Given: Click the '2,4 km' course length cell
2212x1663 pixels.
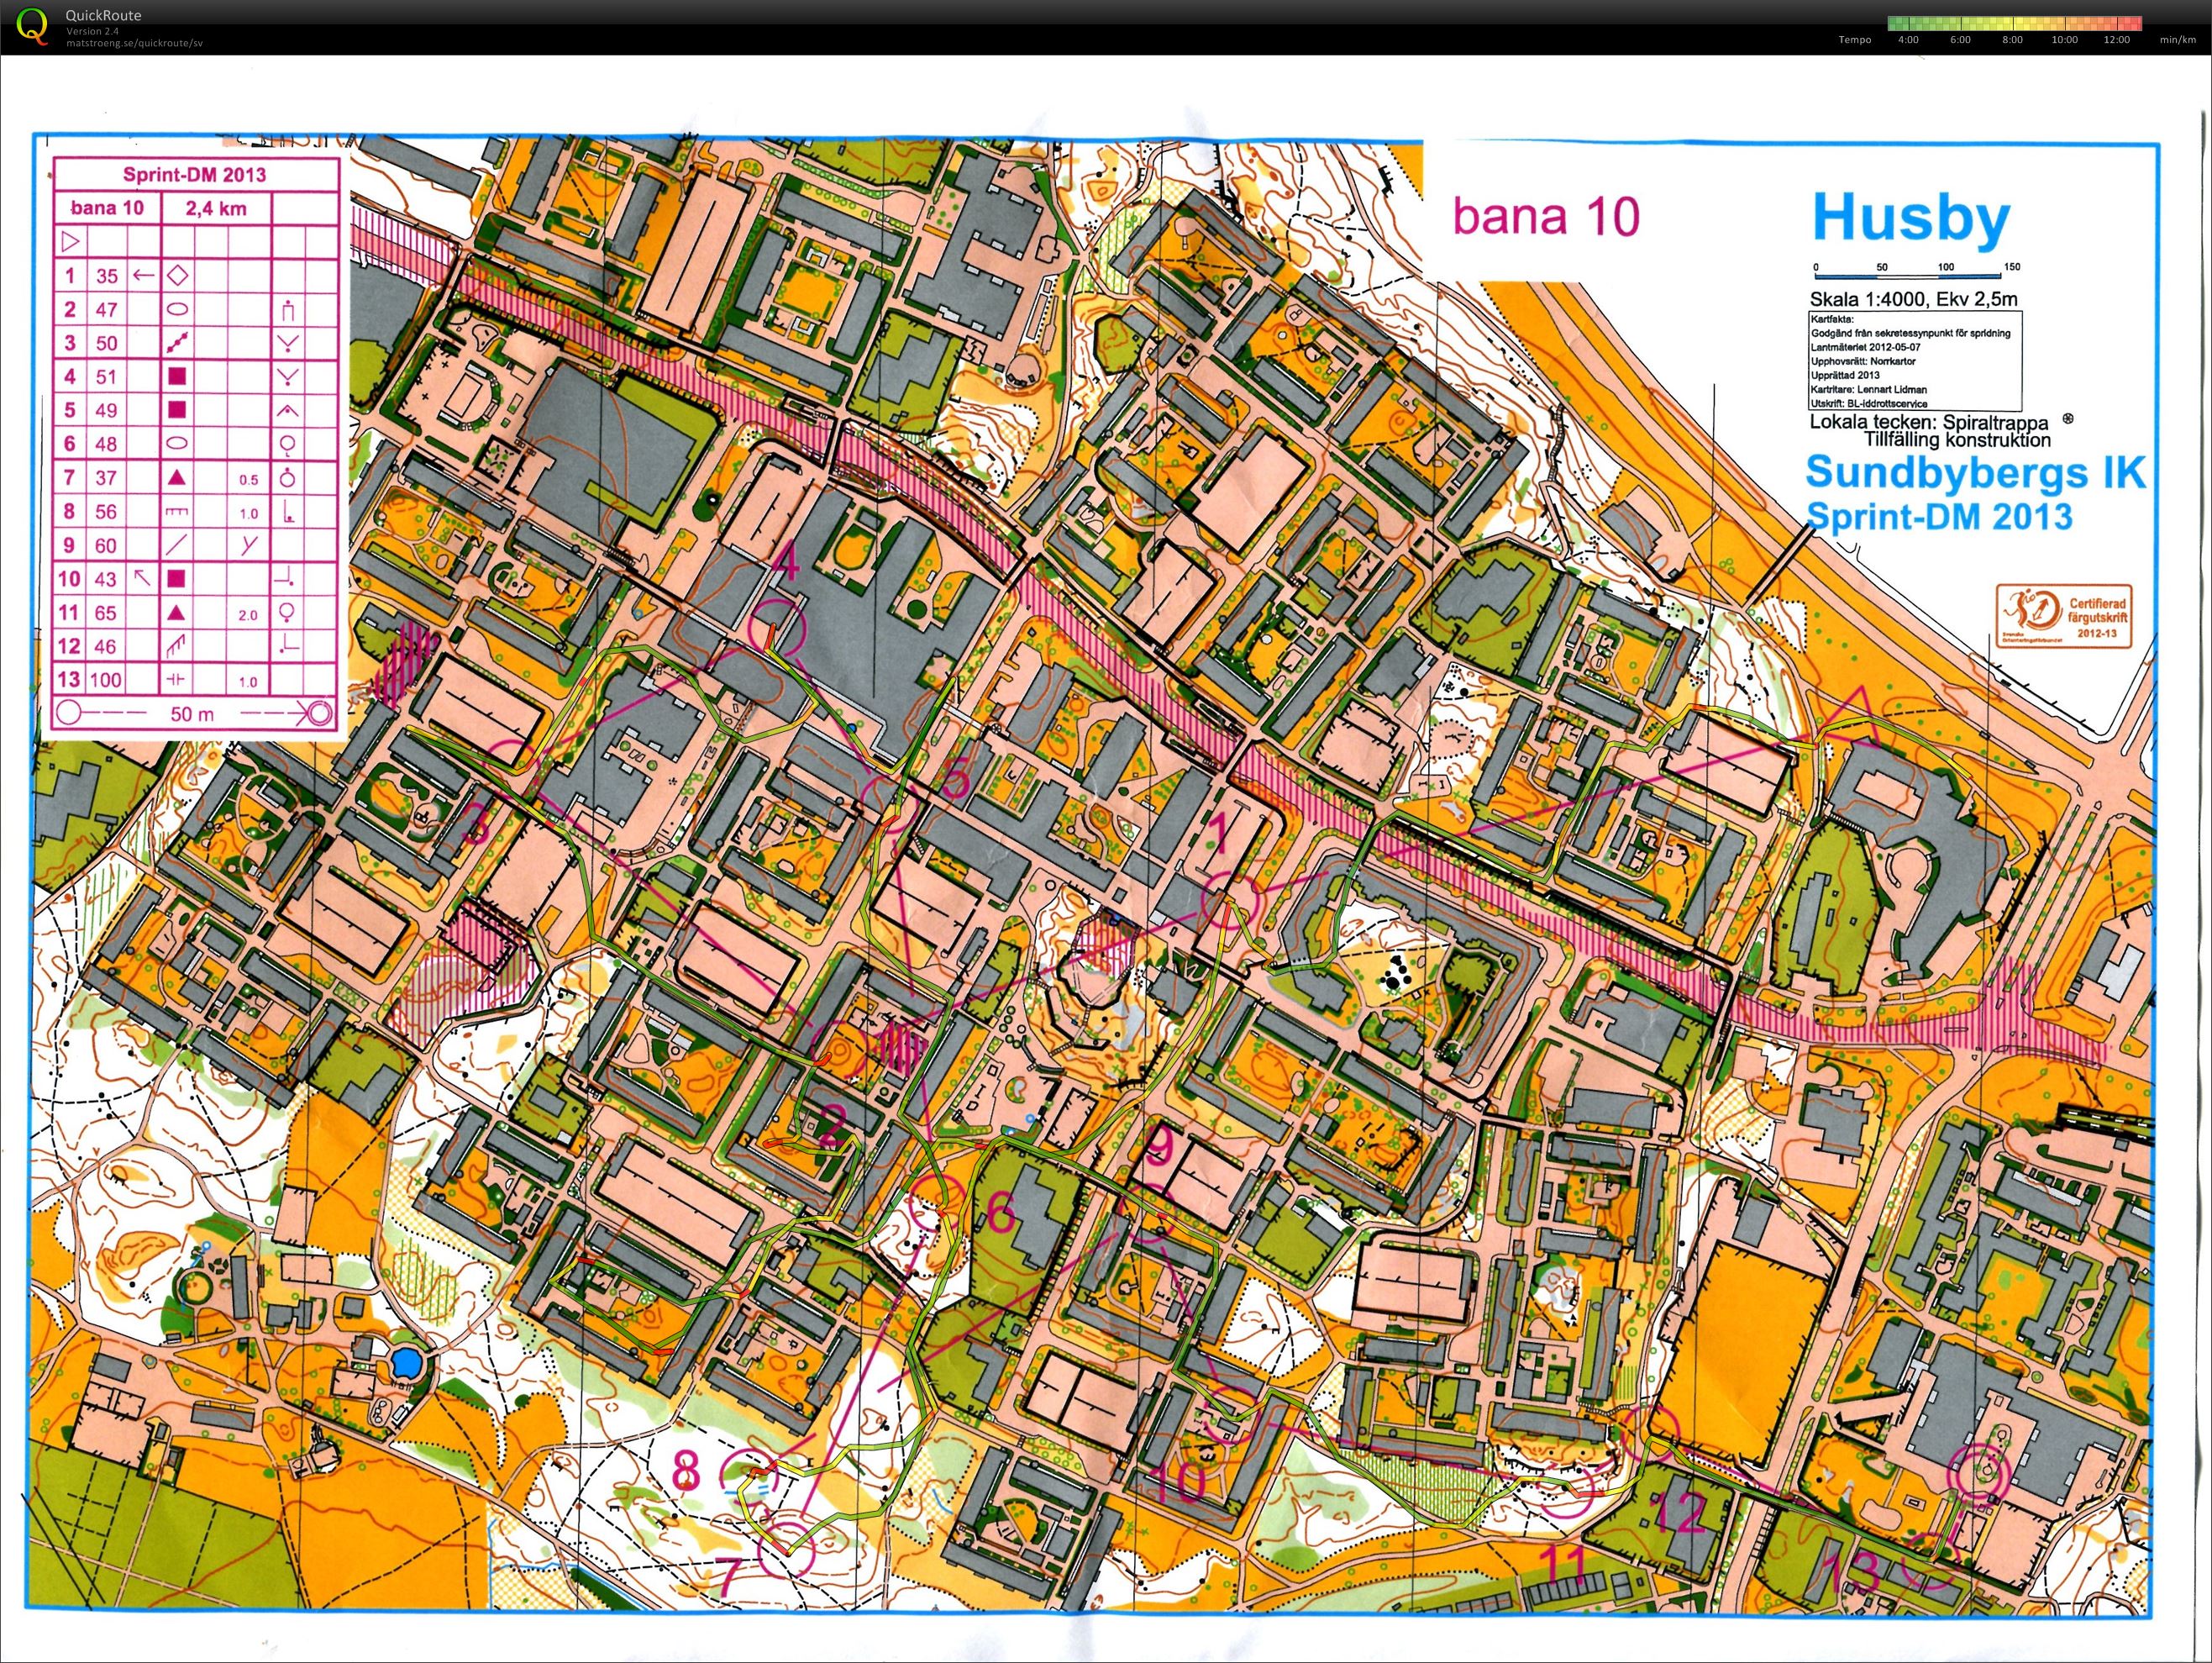Looking at the screenshot, I should click(x=215, y=208).
